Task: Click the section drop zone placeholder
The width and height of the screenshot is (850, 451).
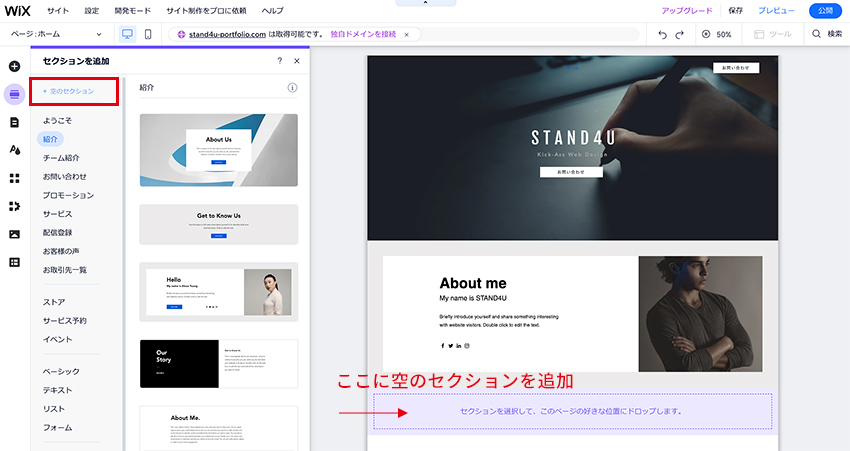Action: click(x=572, y=411)
